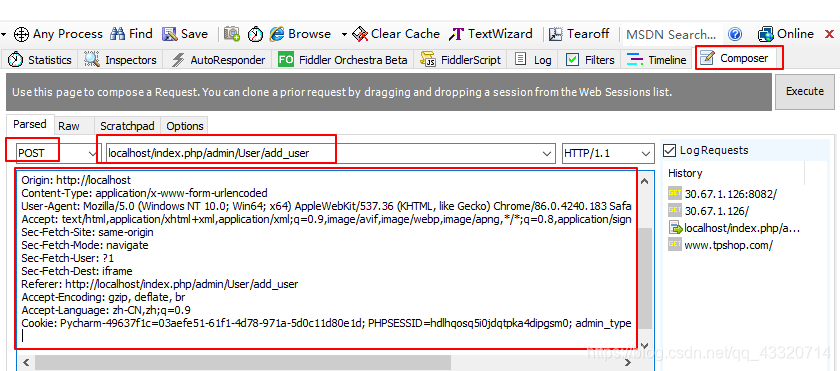Click the stopwatch timer icon
The height and width of the screenshot is (371, 840).
[x=256, y=34]
